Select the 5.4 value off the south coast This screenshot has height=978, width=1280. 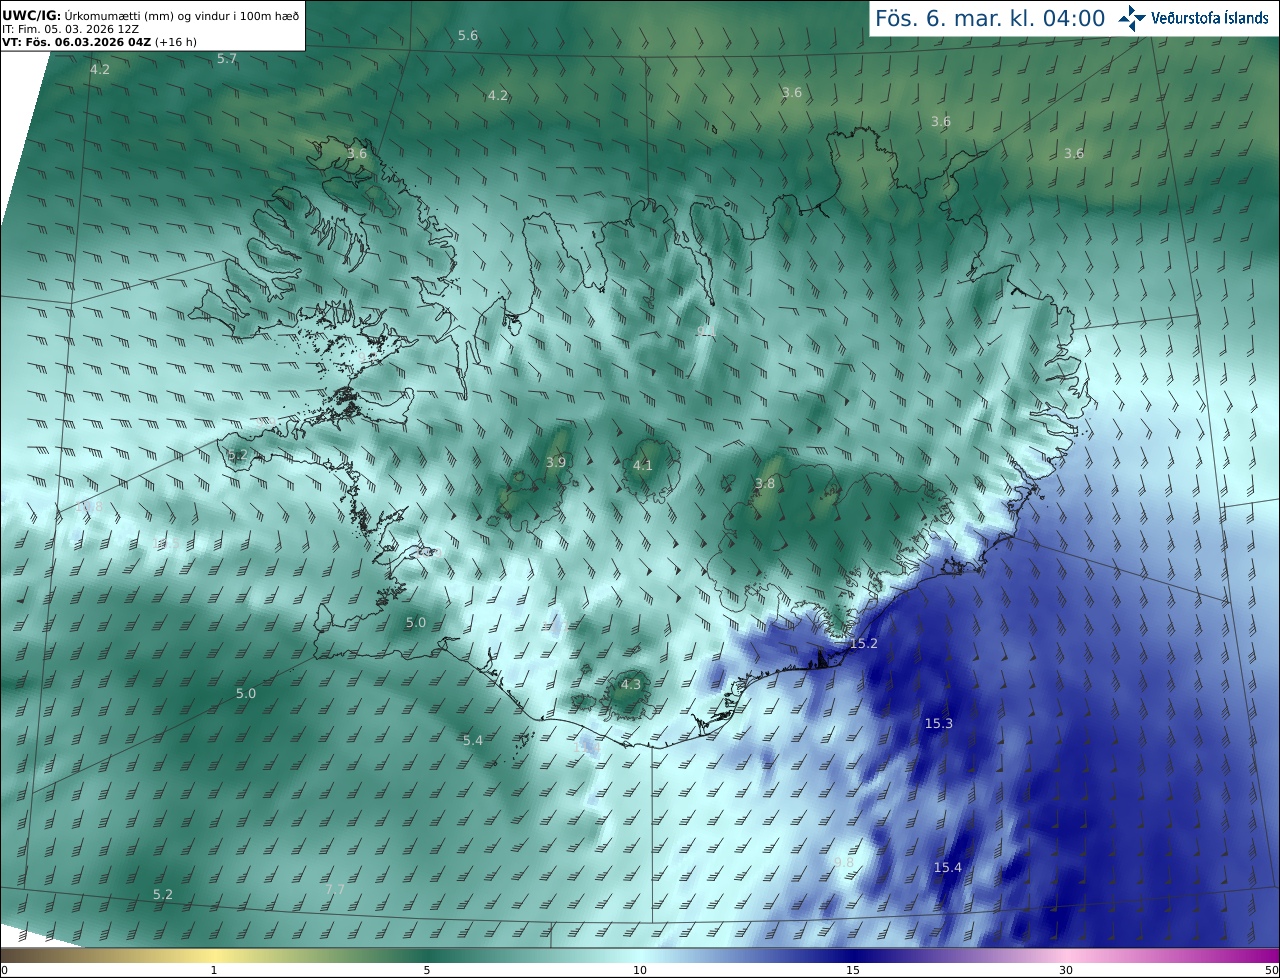(473, 740)
